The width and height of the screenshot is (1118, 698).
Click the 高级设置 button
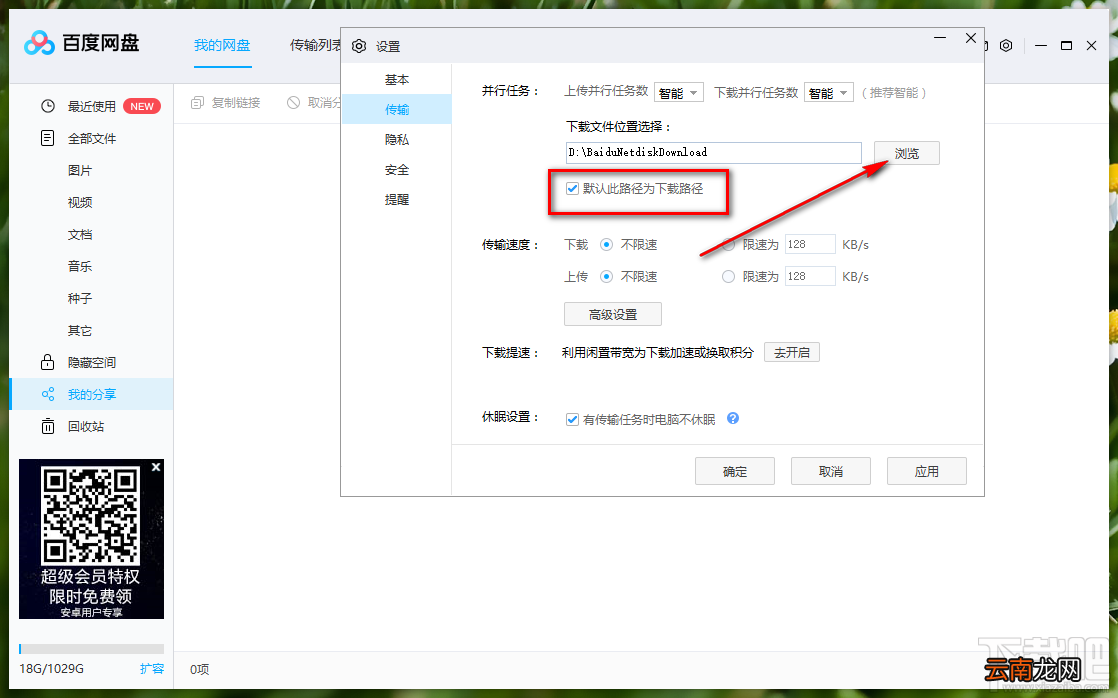[x=612, y=314]
